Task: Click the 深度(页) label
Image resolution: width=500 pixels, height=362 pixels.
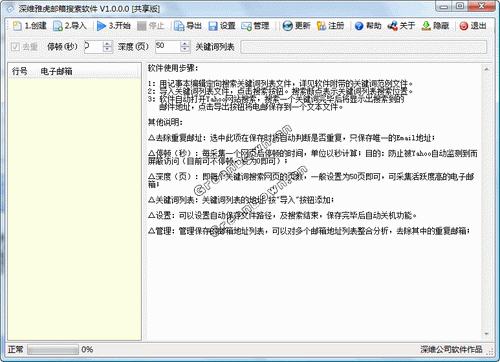Action: click(133, 47)
